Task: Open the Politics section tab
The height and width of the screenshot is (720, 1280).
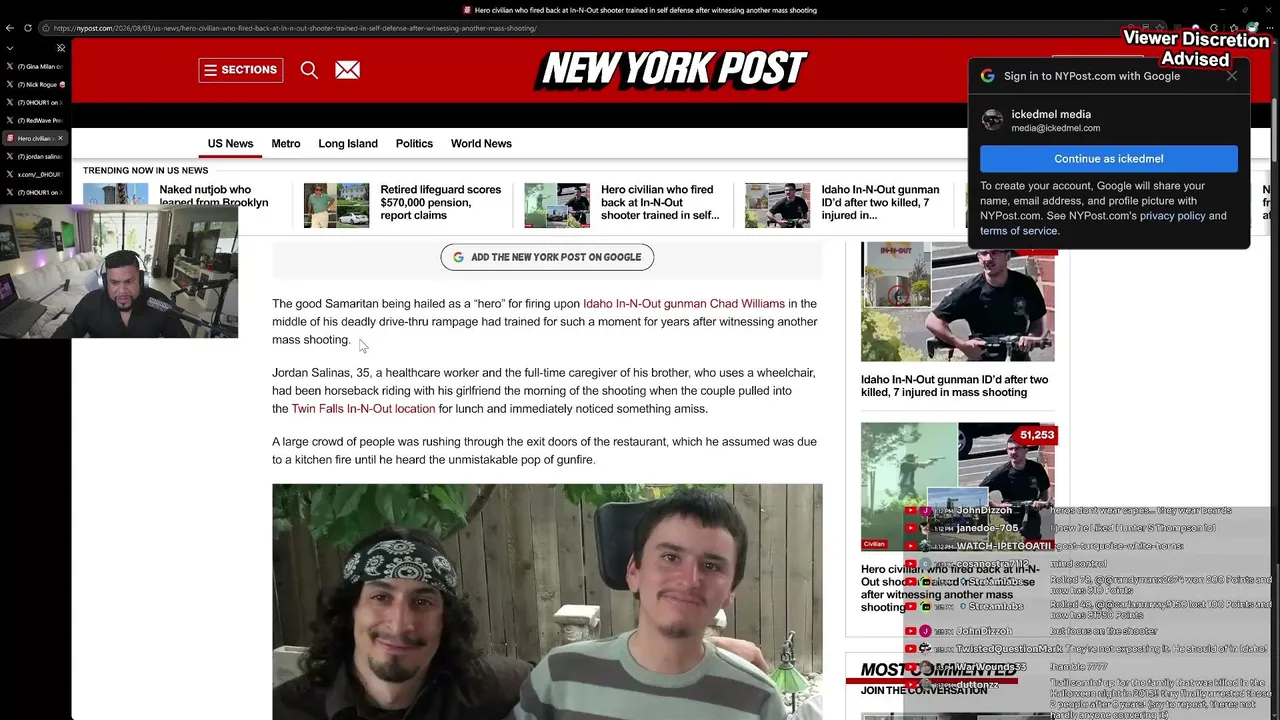Action: (x=414, y=144)
